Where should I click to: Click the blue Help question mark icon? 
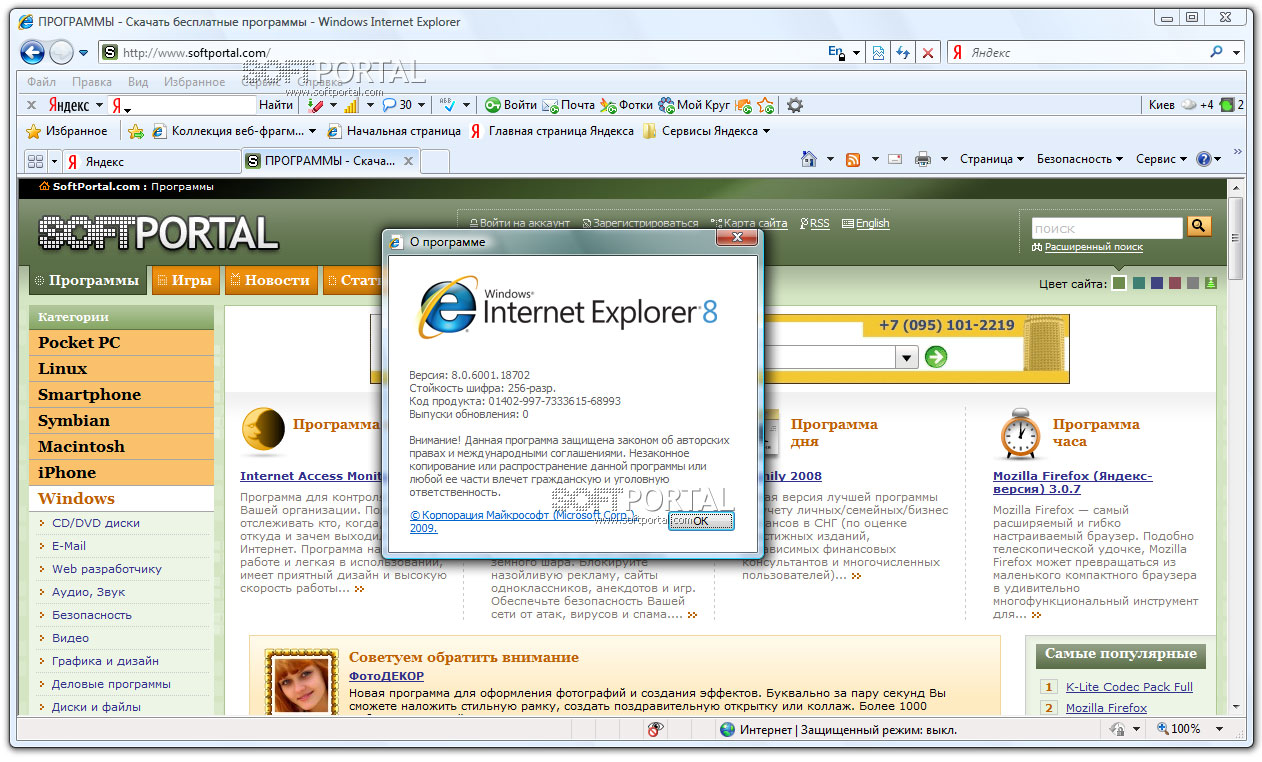[1203, 159]
